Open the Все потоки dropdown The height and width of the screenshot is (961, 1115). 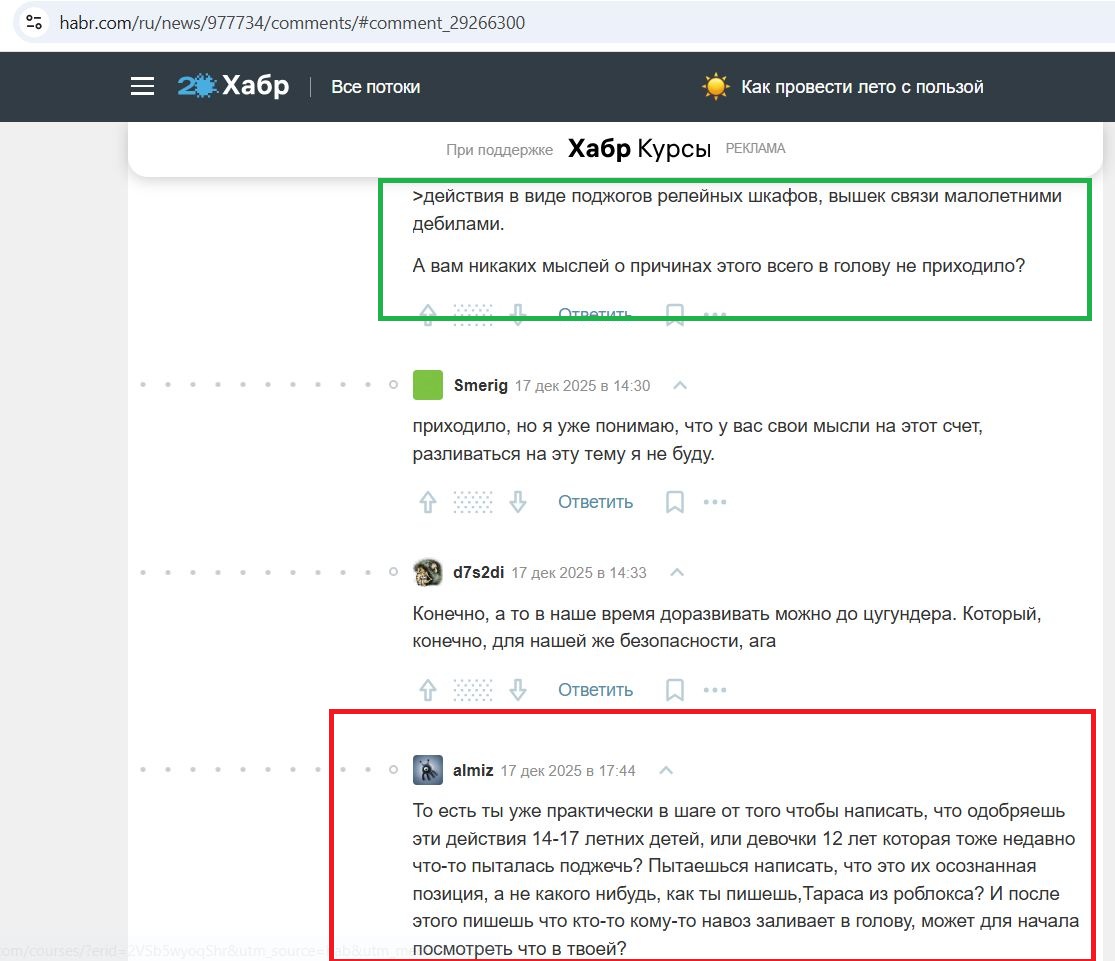375,87
